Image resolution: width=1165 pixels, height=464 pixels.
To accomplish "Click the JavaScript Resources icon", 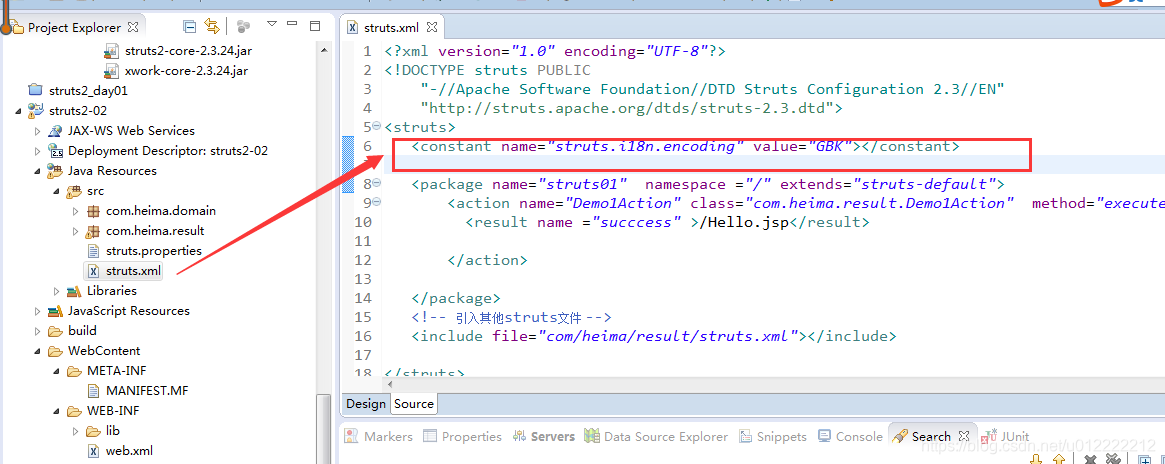I will (x=56, y=311).
